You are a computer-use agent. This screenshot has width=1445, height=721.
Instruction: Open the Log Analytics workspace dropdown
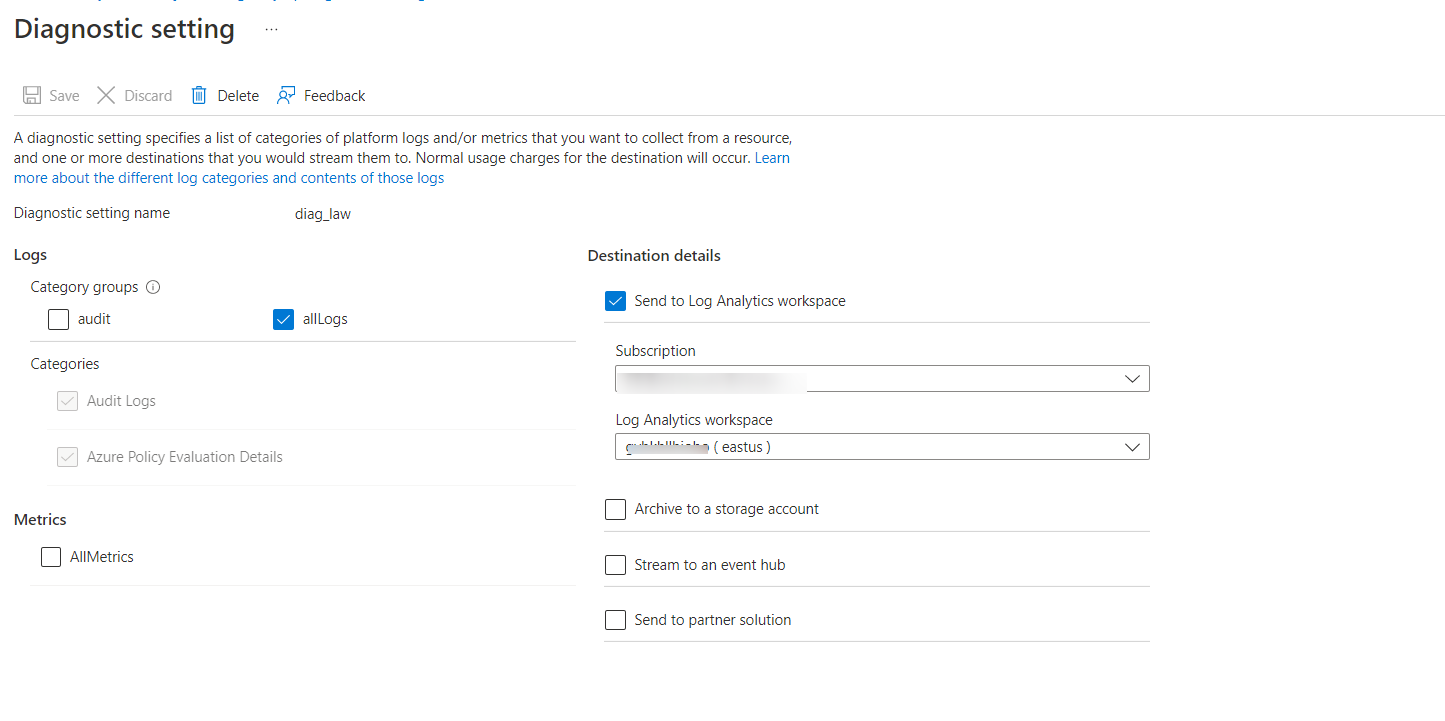[880, 446]
